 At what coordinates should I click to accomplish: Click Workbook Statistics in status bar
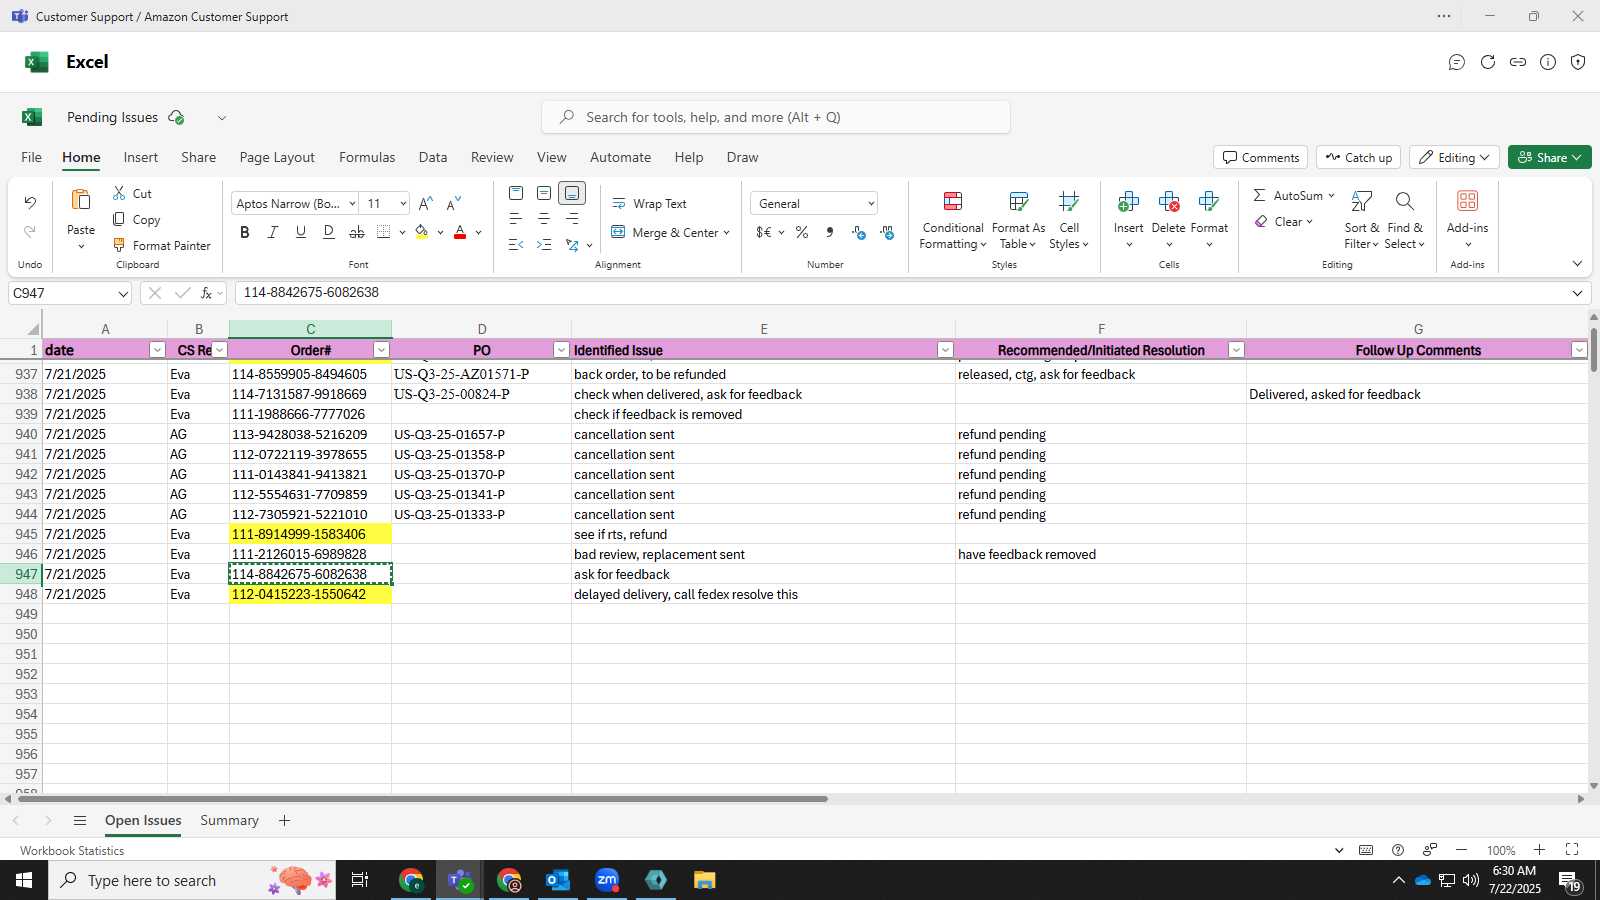point(72,851)
